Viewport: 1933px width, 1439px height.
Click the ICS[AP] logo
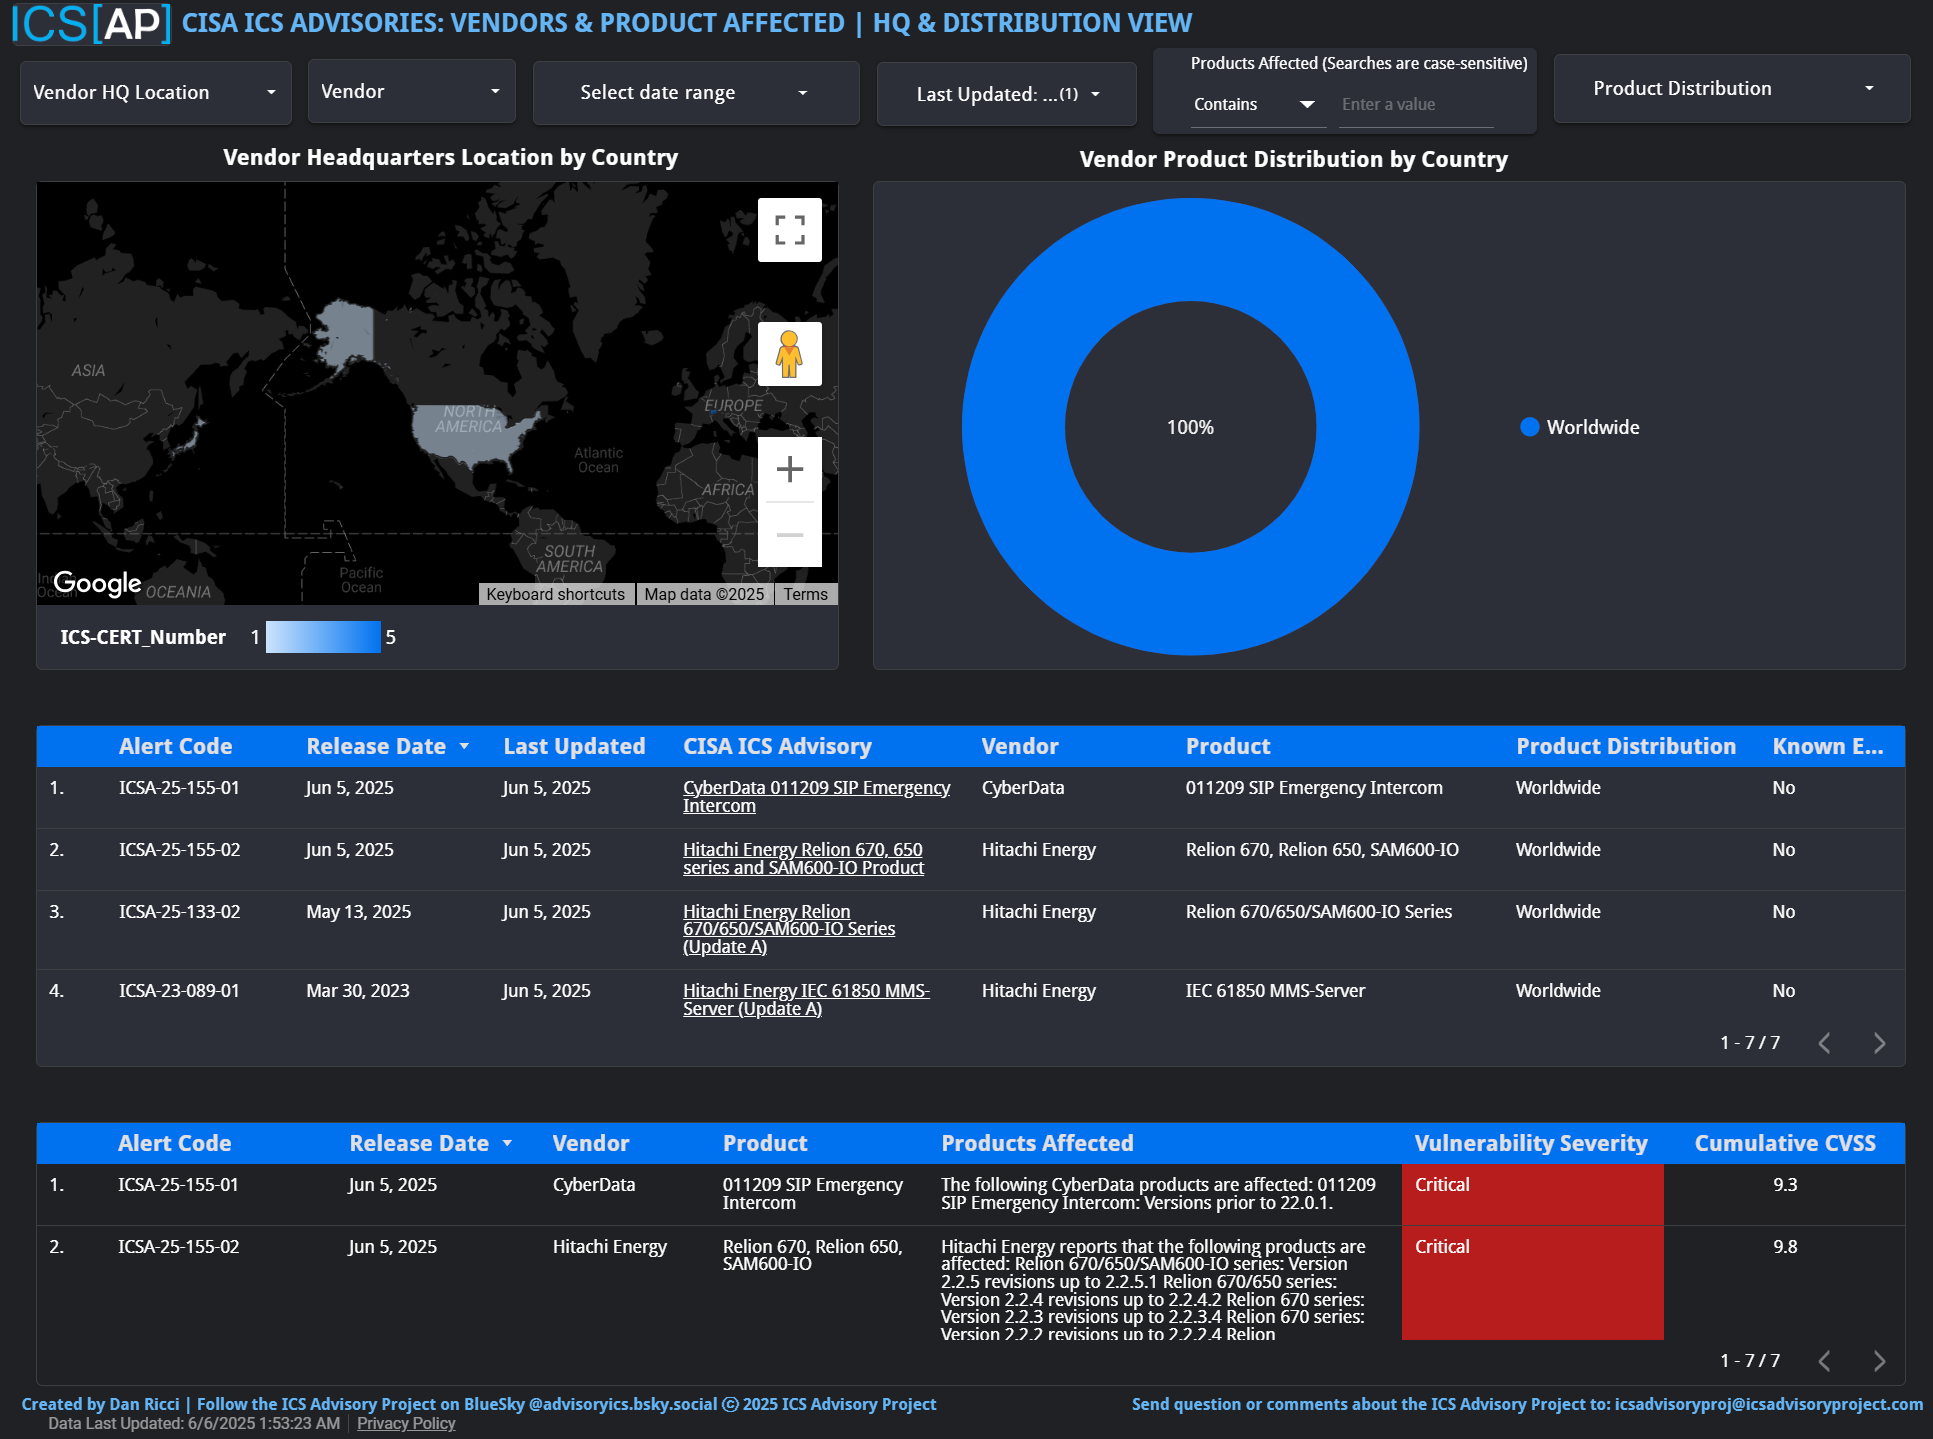[x=91, y=23]
